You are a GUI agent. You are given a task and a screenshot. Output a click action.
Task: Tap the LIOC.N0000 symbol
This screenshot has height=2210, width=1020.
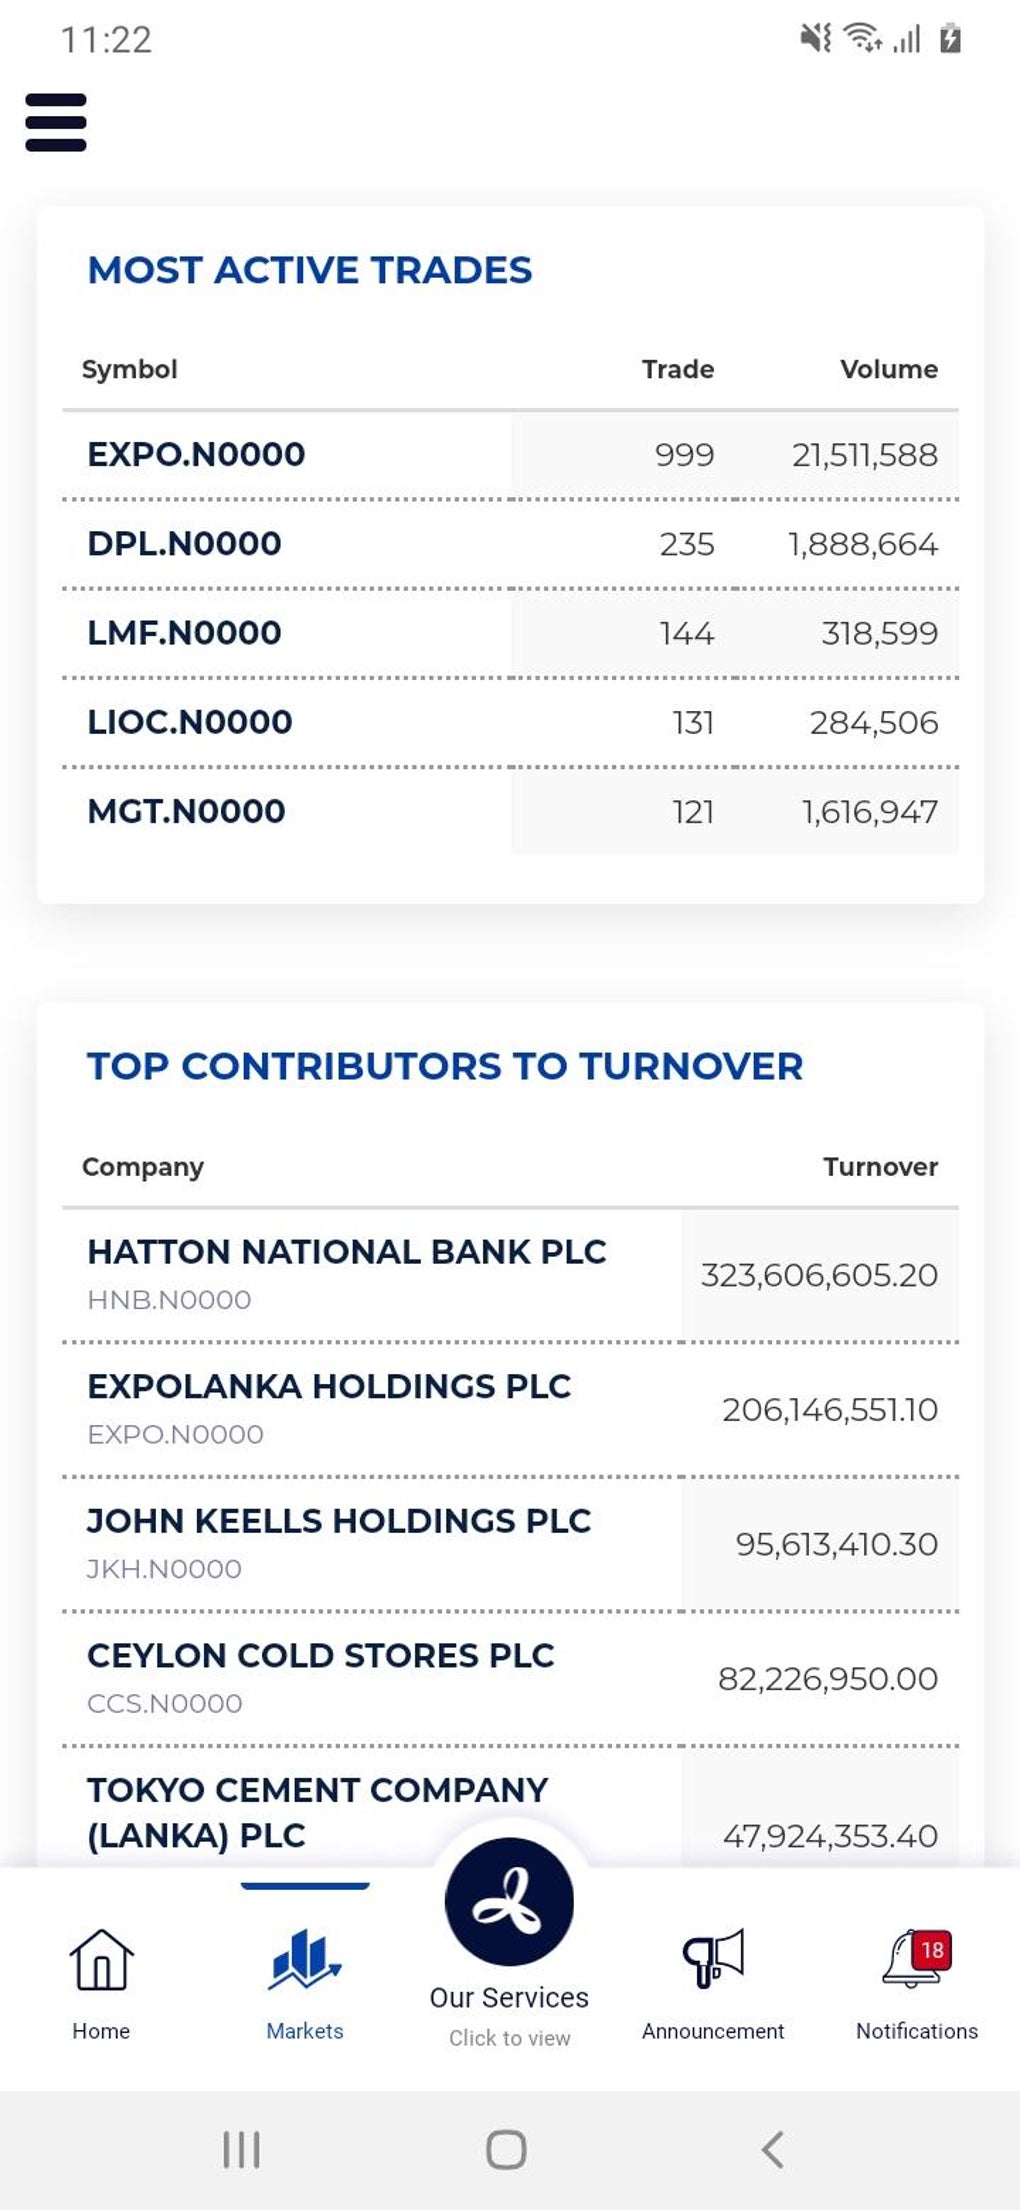190,722
